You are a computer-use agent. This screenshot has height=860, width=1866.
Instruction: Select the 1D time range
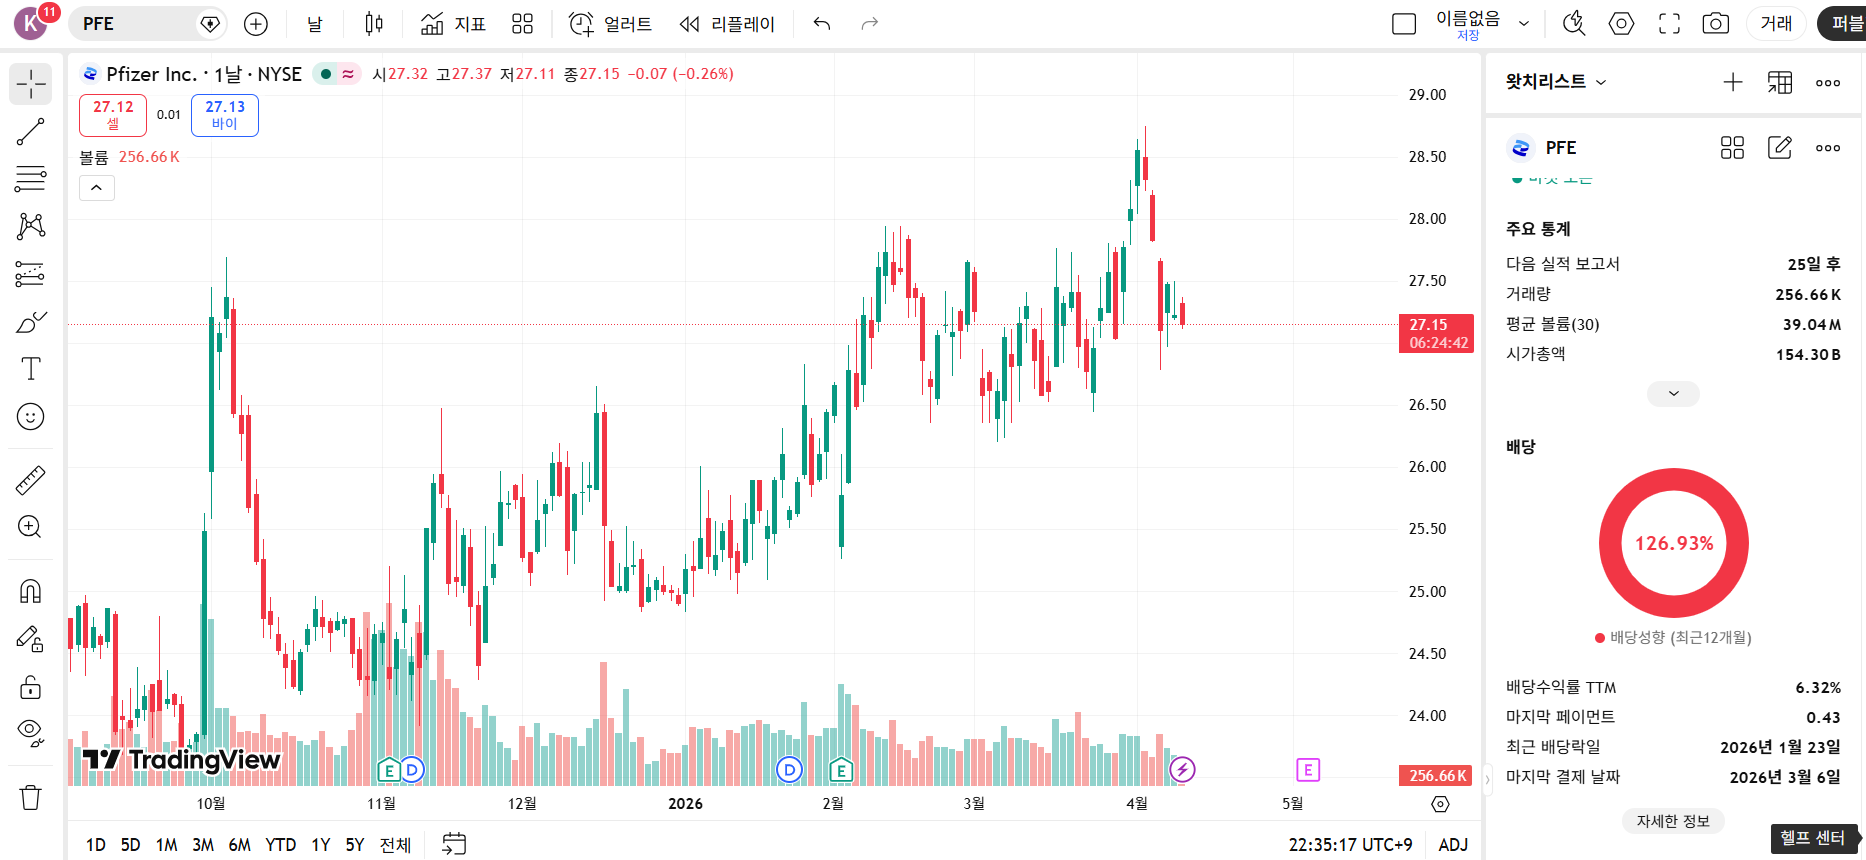(x=96, y=845)
